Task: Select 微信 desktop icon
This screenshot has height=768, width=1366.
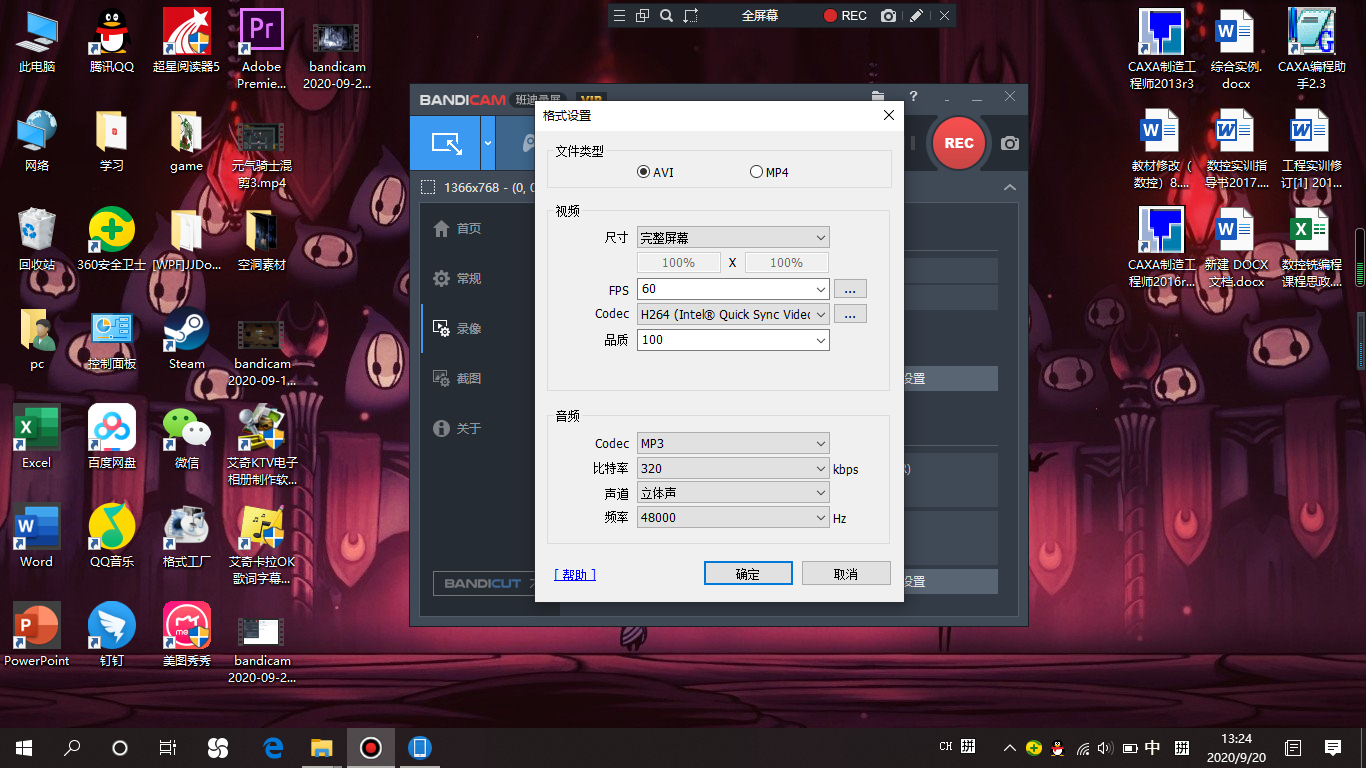Action: [x=186, y=437]
